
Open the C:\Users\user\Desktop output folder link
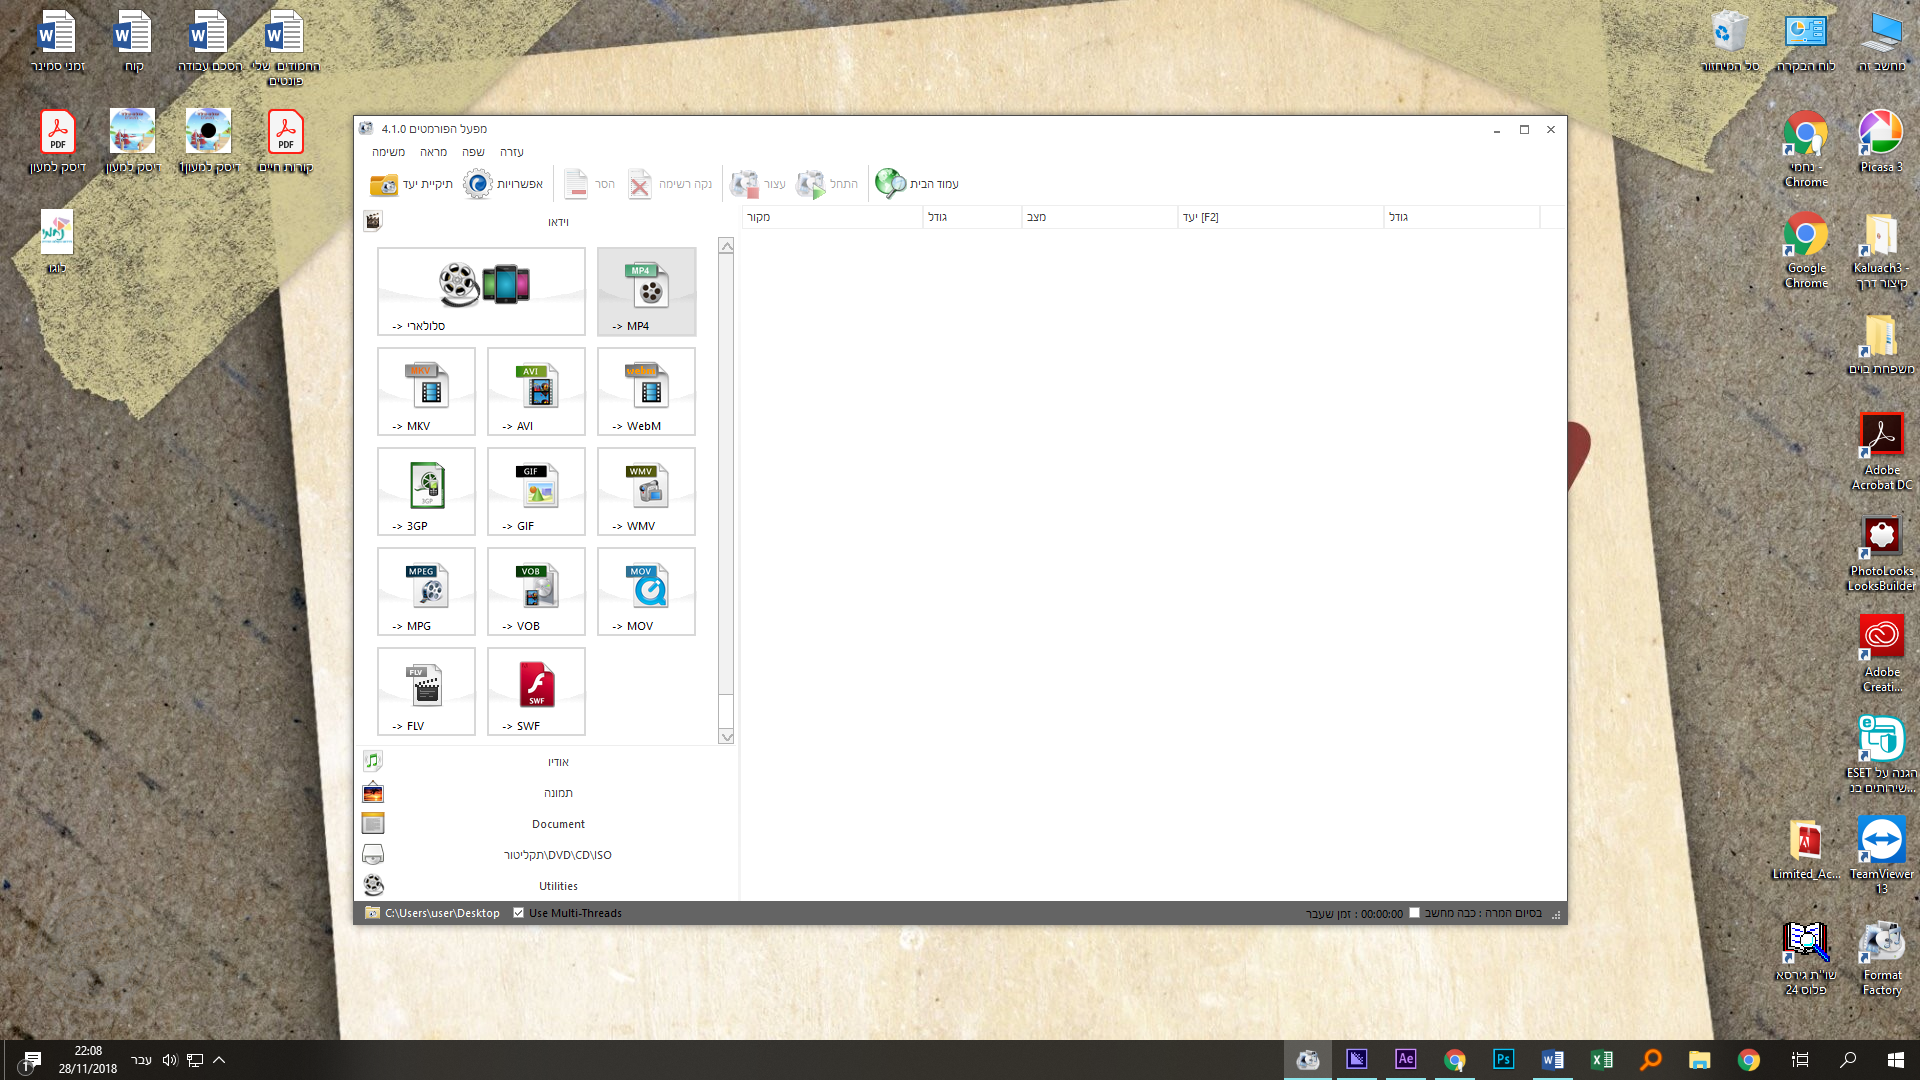tap(441, 913)
